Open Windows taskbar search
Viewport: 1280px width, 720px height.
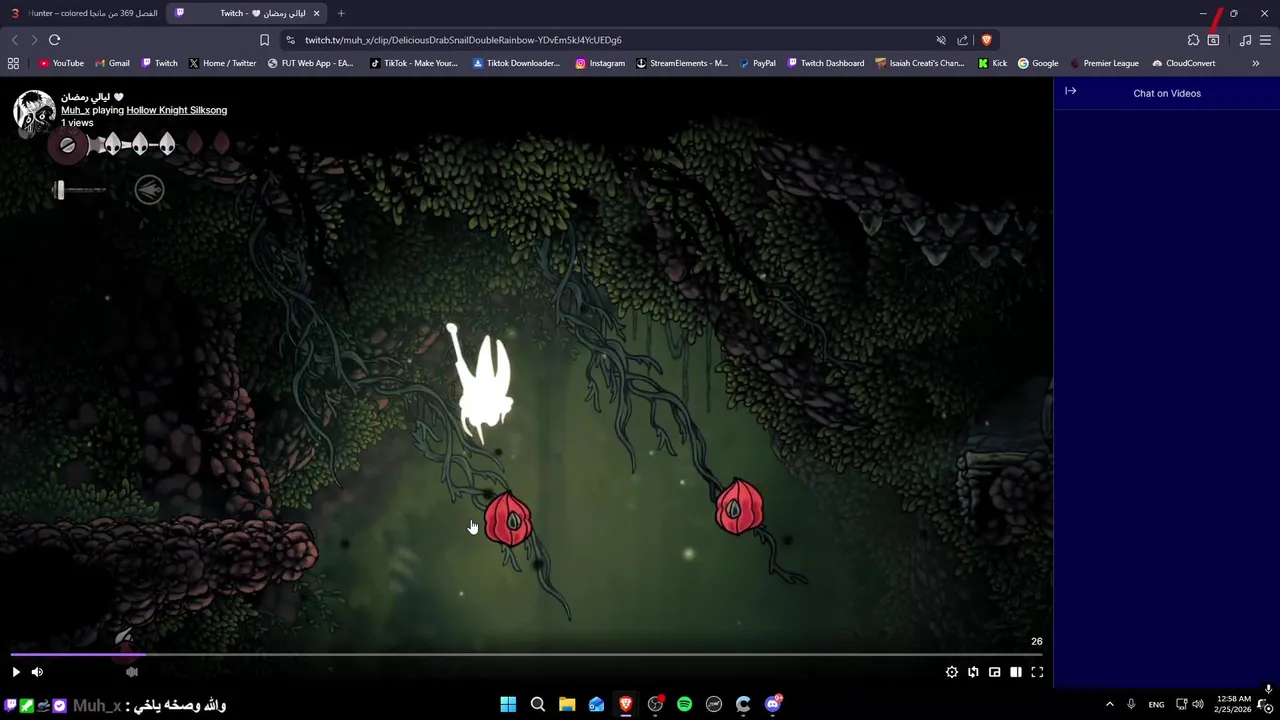[537, 704]
